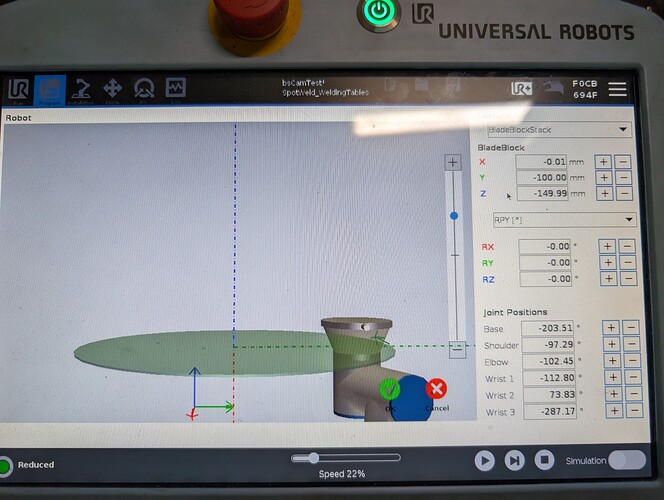The image size is (664, 500).
Task: Decrease RY with its minus button
Action: point(628,262)
